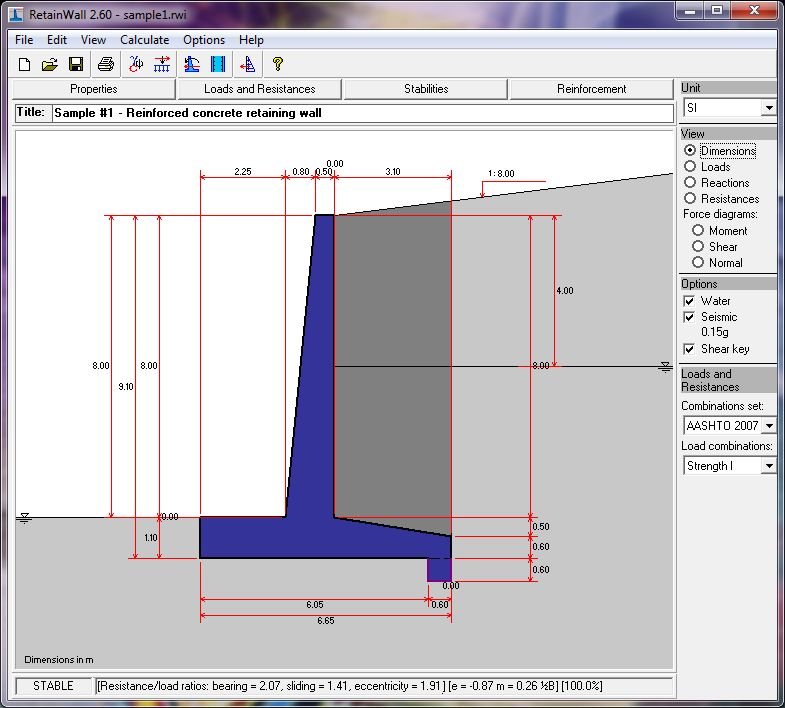785x708 pixels.
Task: Click the Print icon
Action: click(x=106, y=64)
